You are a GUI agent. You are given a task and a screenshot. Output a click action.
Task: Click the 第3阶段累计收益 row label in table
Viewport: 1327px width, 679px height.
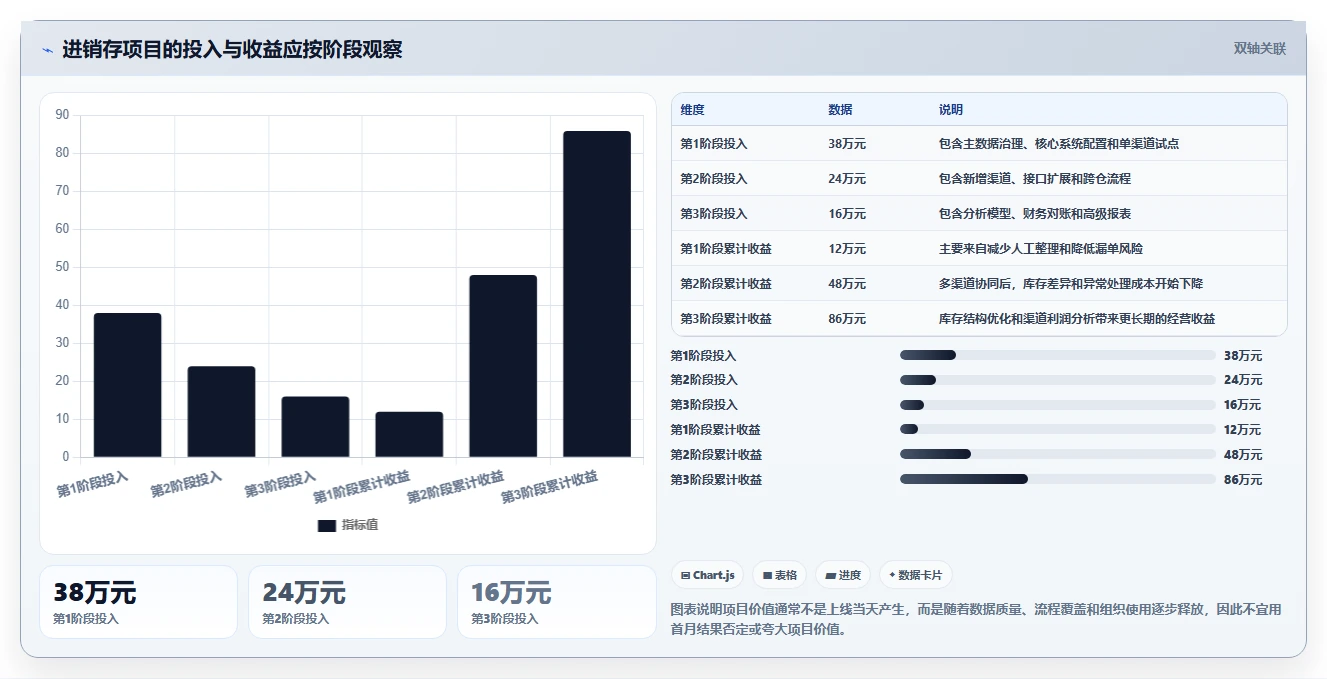click(726, 319)
